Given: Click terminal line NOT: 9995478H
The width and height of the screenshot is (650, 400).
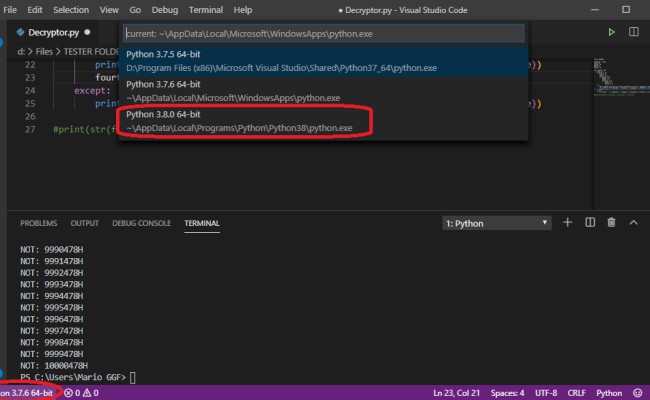Looking at the screenshot, I should 52,308.
